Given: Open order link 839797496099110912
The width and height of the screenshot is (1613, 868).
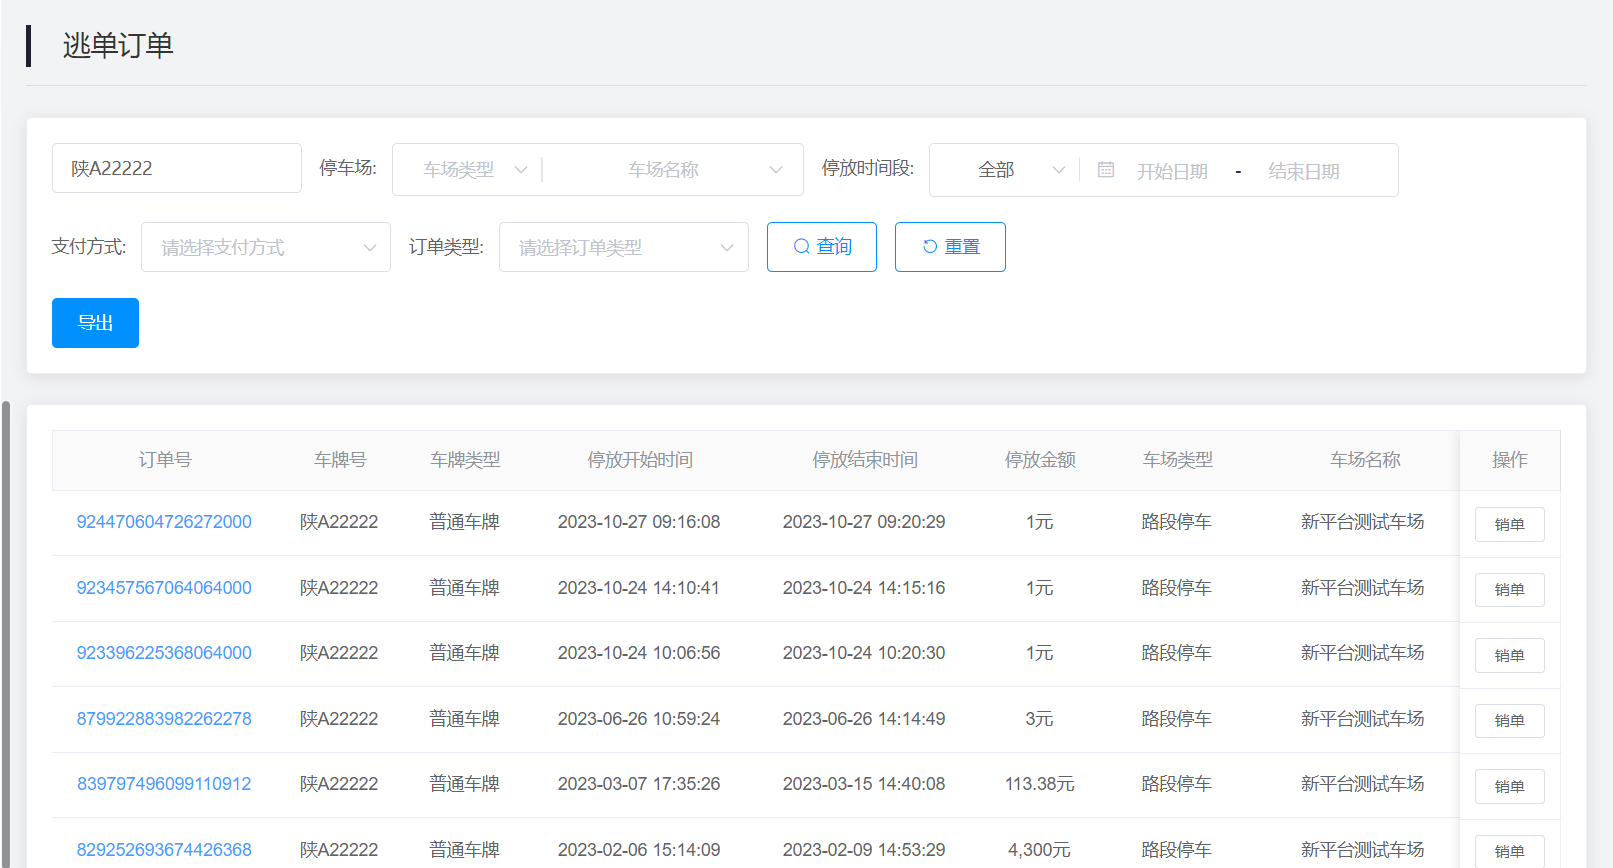Looking at the screenshot, I should click(164, 784).
